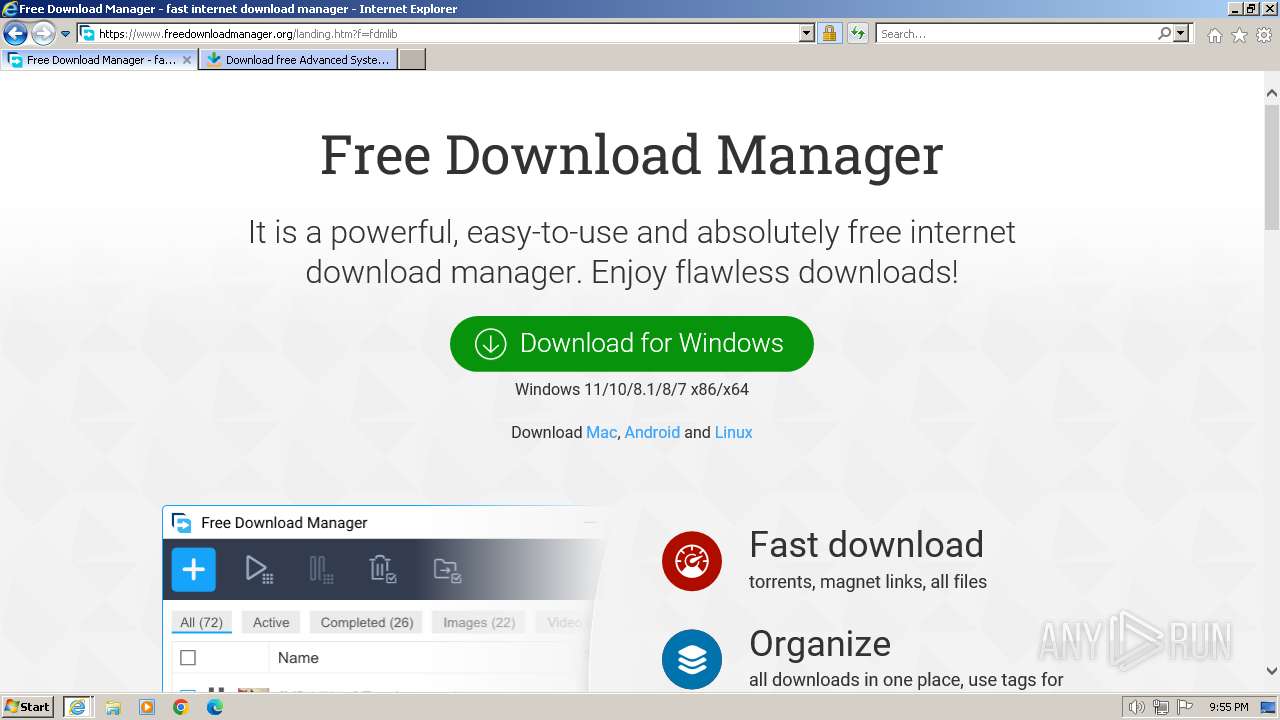Select the Completed (26) filter tab
The height and width of the screenshot is (720, 1280).
(x=367, y=622)
